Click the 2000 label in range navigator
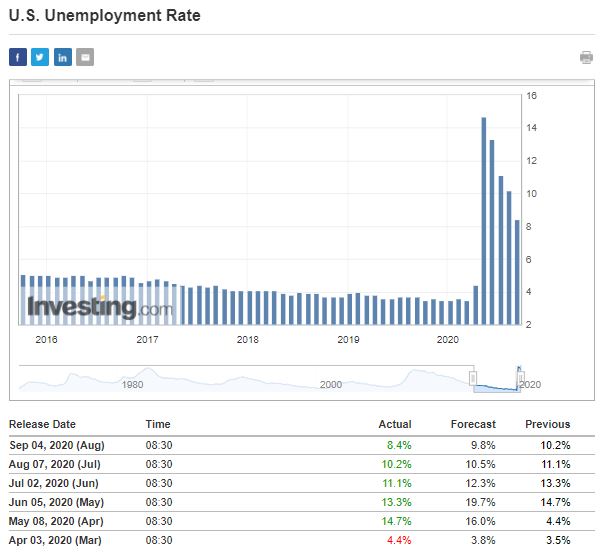610x556 pixels. (x=331, y=384)
